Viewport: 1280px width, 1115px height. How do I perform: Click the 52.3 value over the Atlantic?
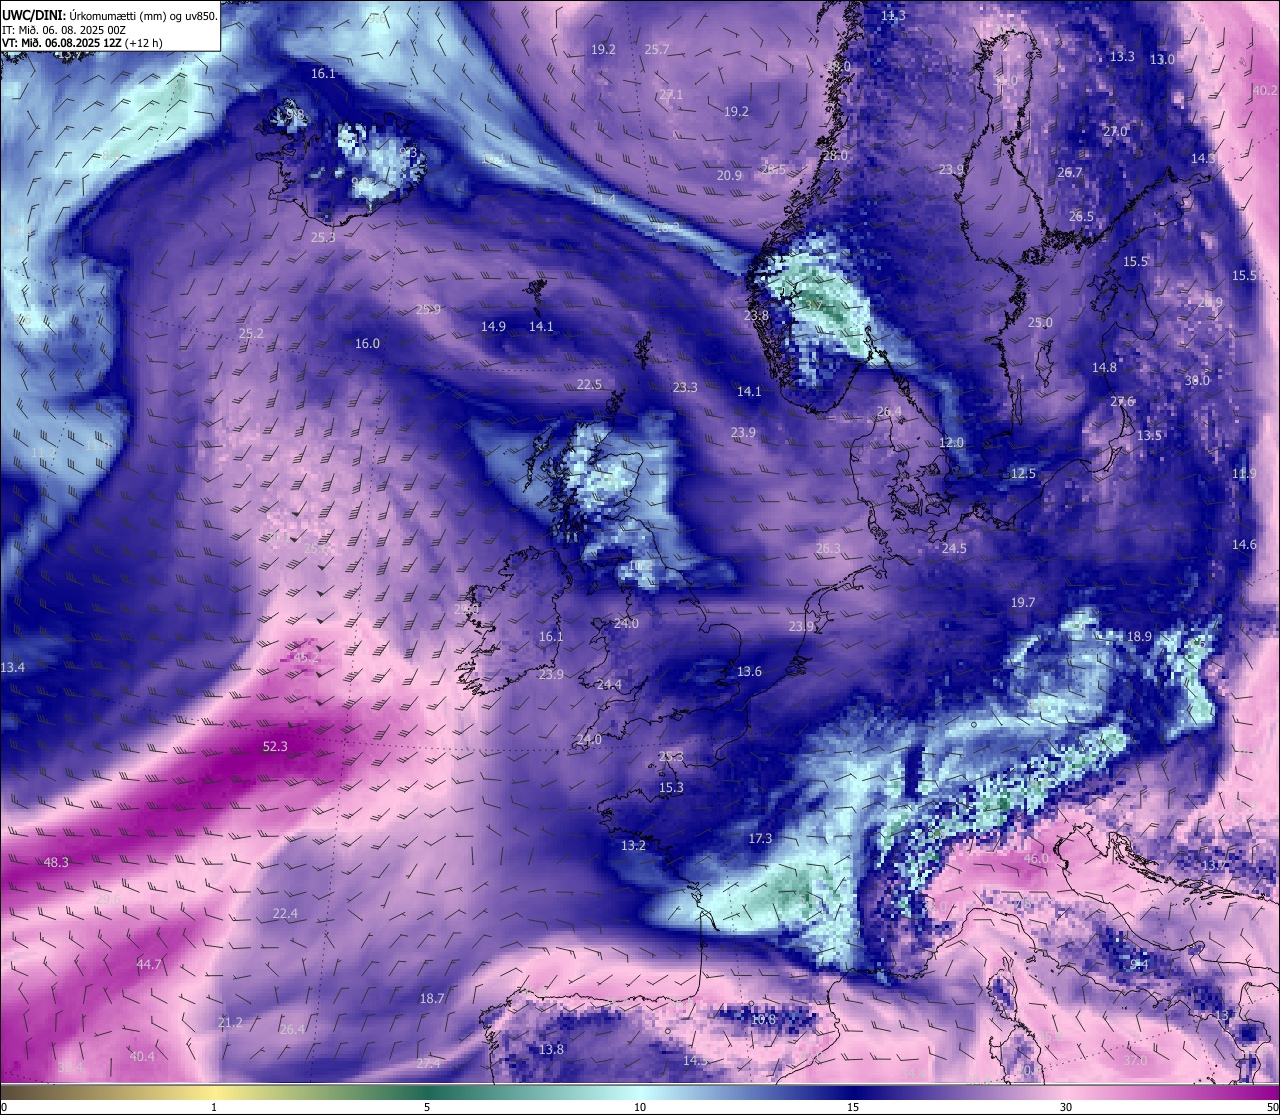click(x=275, y=746)
